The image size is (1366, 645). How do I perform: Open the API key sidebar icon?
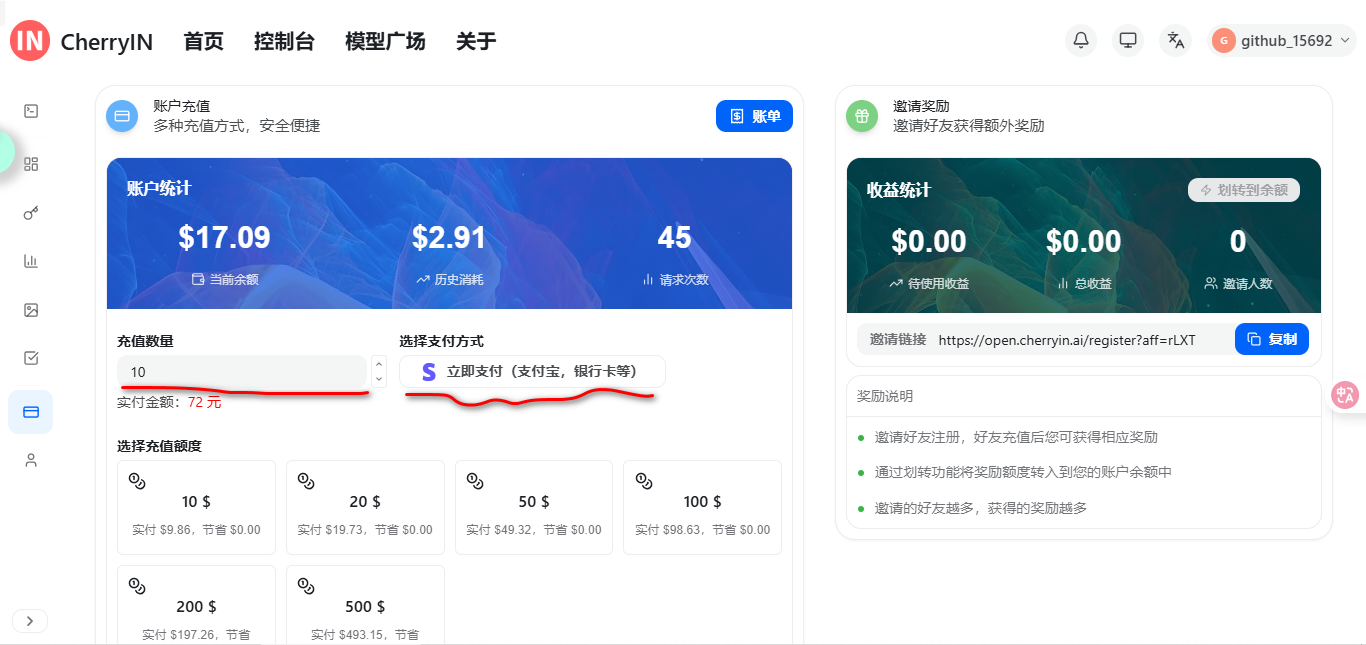click(31, 213)
